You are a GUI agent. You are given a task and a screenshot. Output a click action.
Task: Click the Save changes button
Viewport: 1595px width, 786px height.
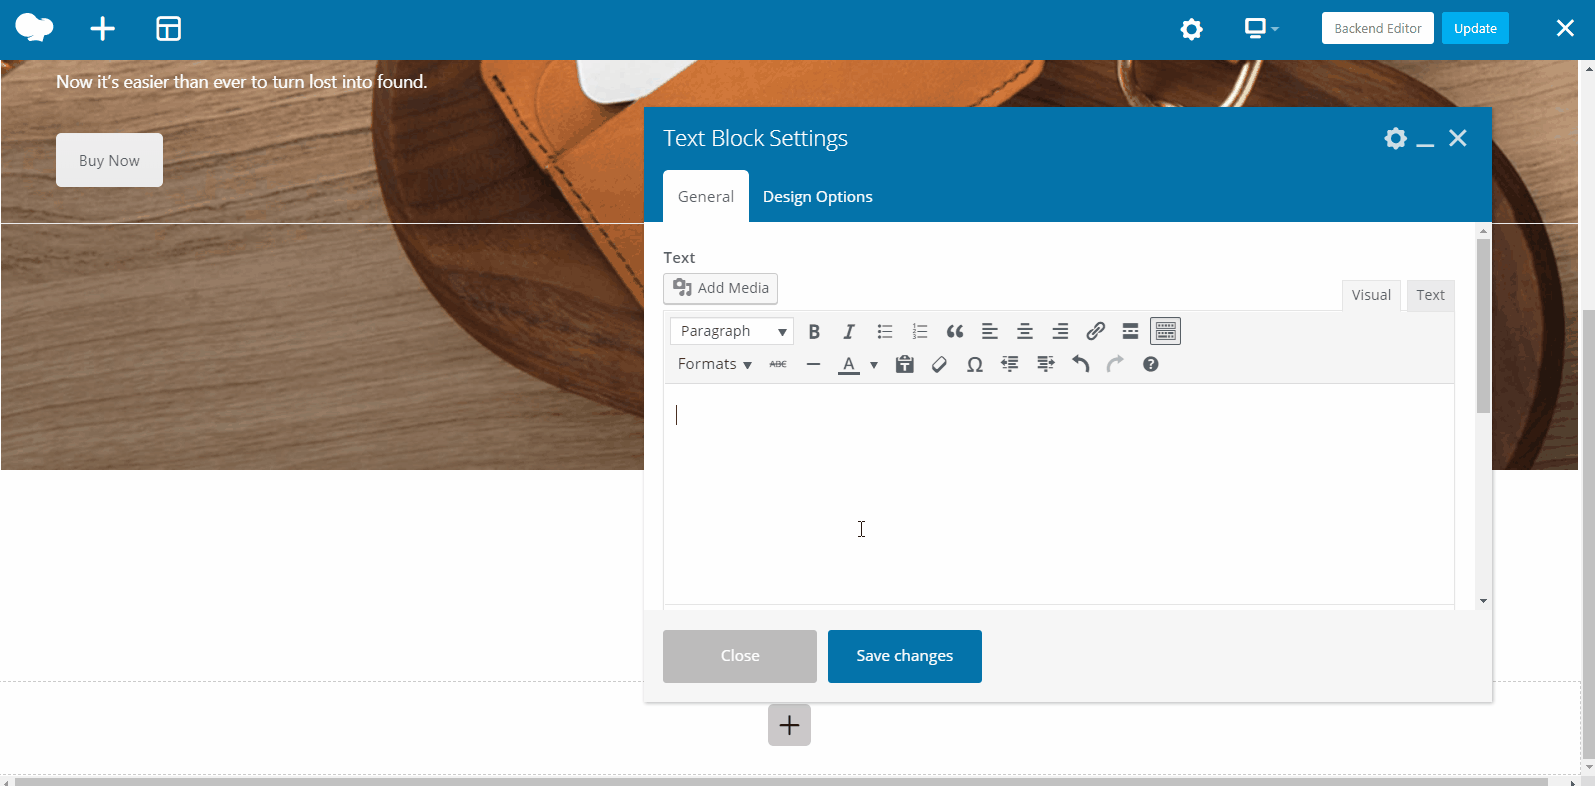[x=904, y=656]
